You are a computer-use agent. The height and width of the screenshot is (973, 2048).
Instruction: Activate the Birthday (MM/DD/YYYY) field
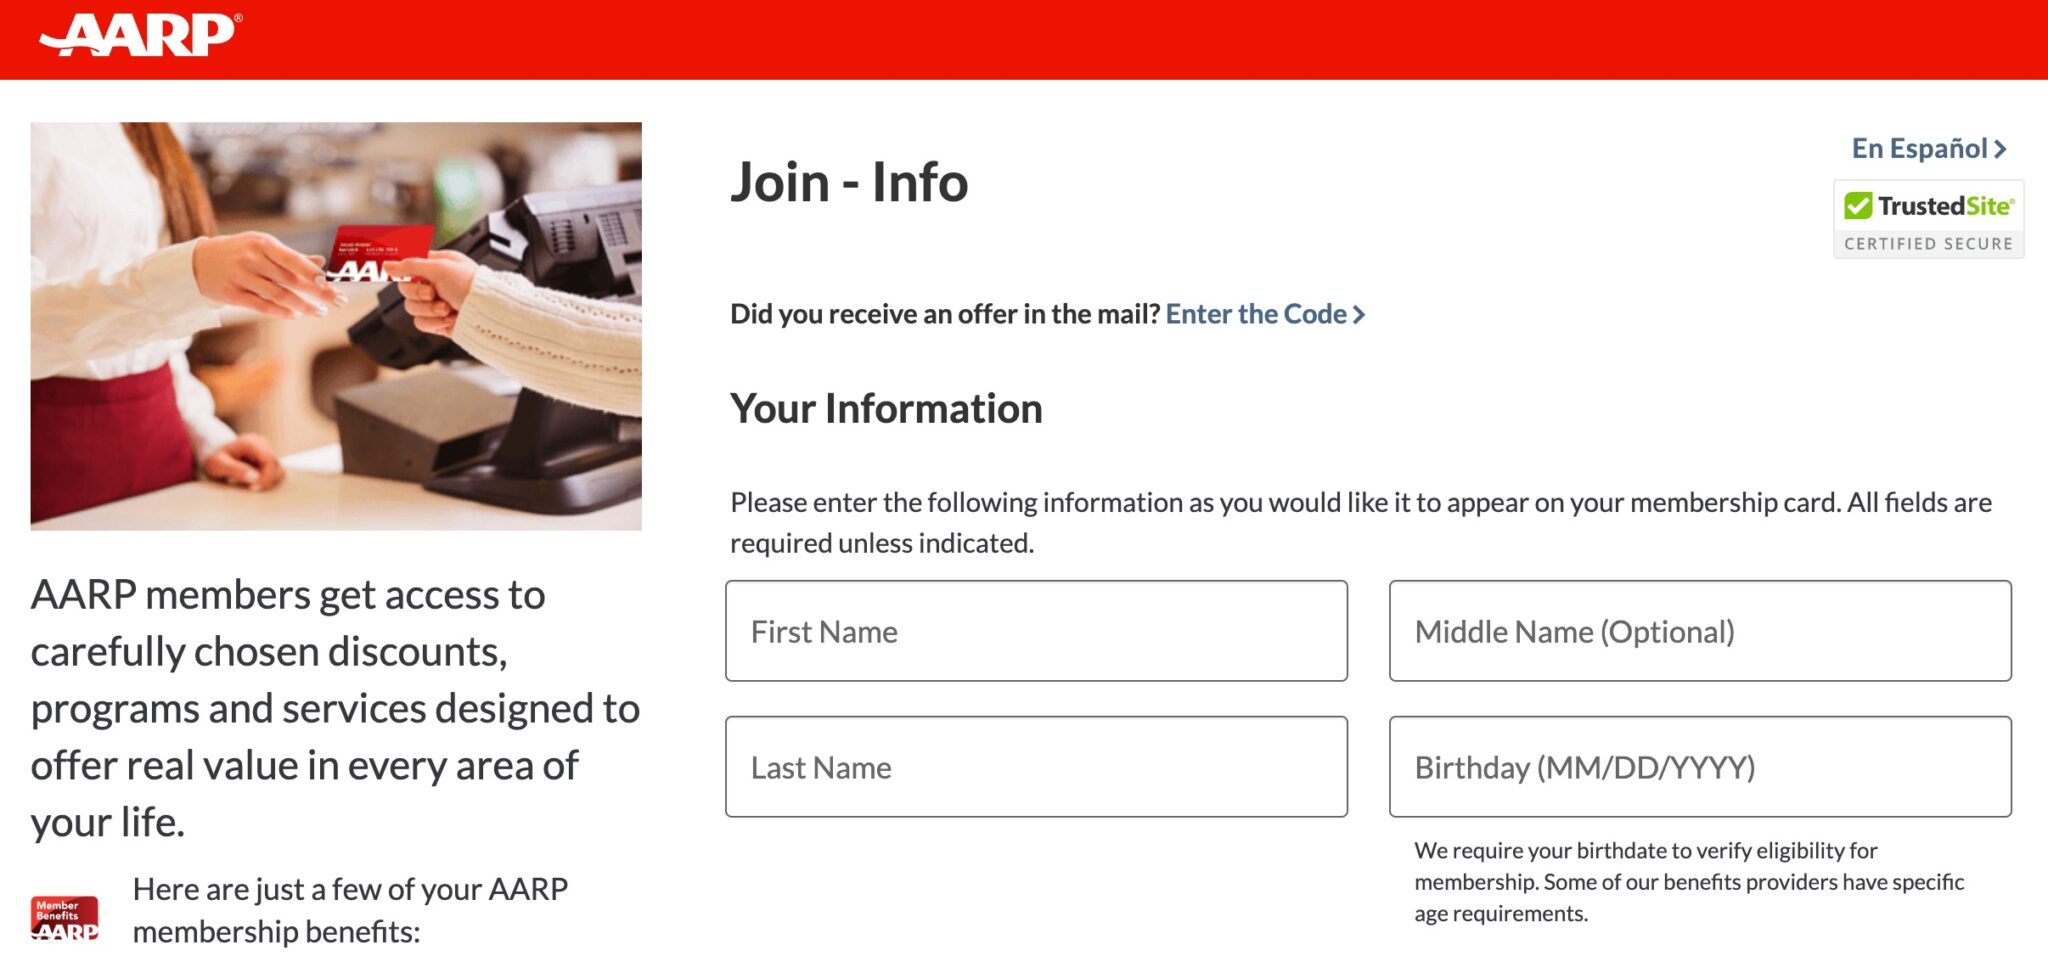(x=1700, y=767)
